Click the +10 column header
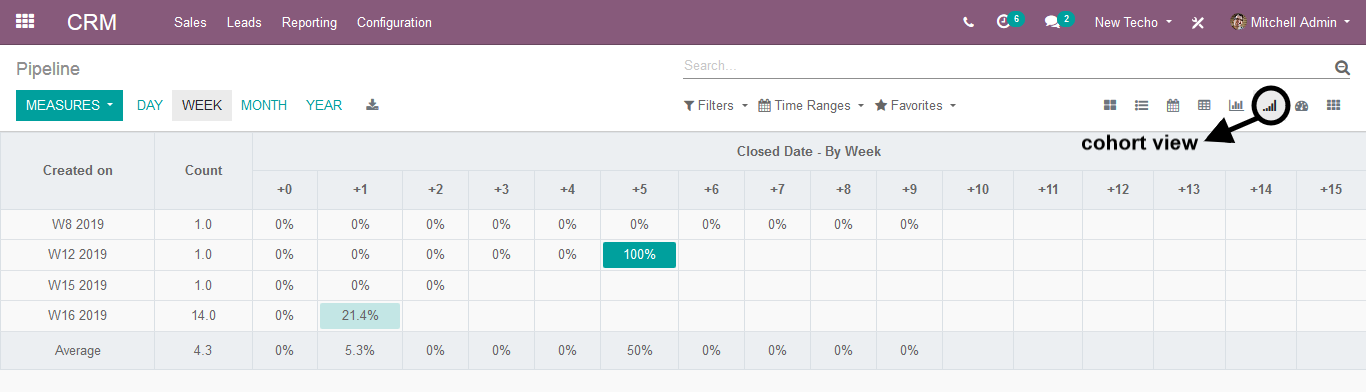Image resolution: width=1366 pixels, height=392 pixels. (x=977, y=190)
